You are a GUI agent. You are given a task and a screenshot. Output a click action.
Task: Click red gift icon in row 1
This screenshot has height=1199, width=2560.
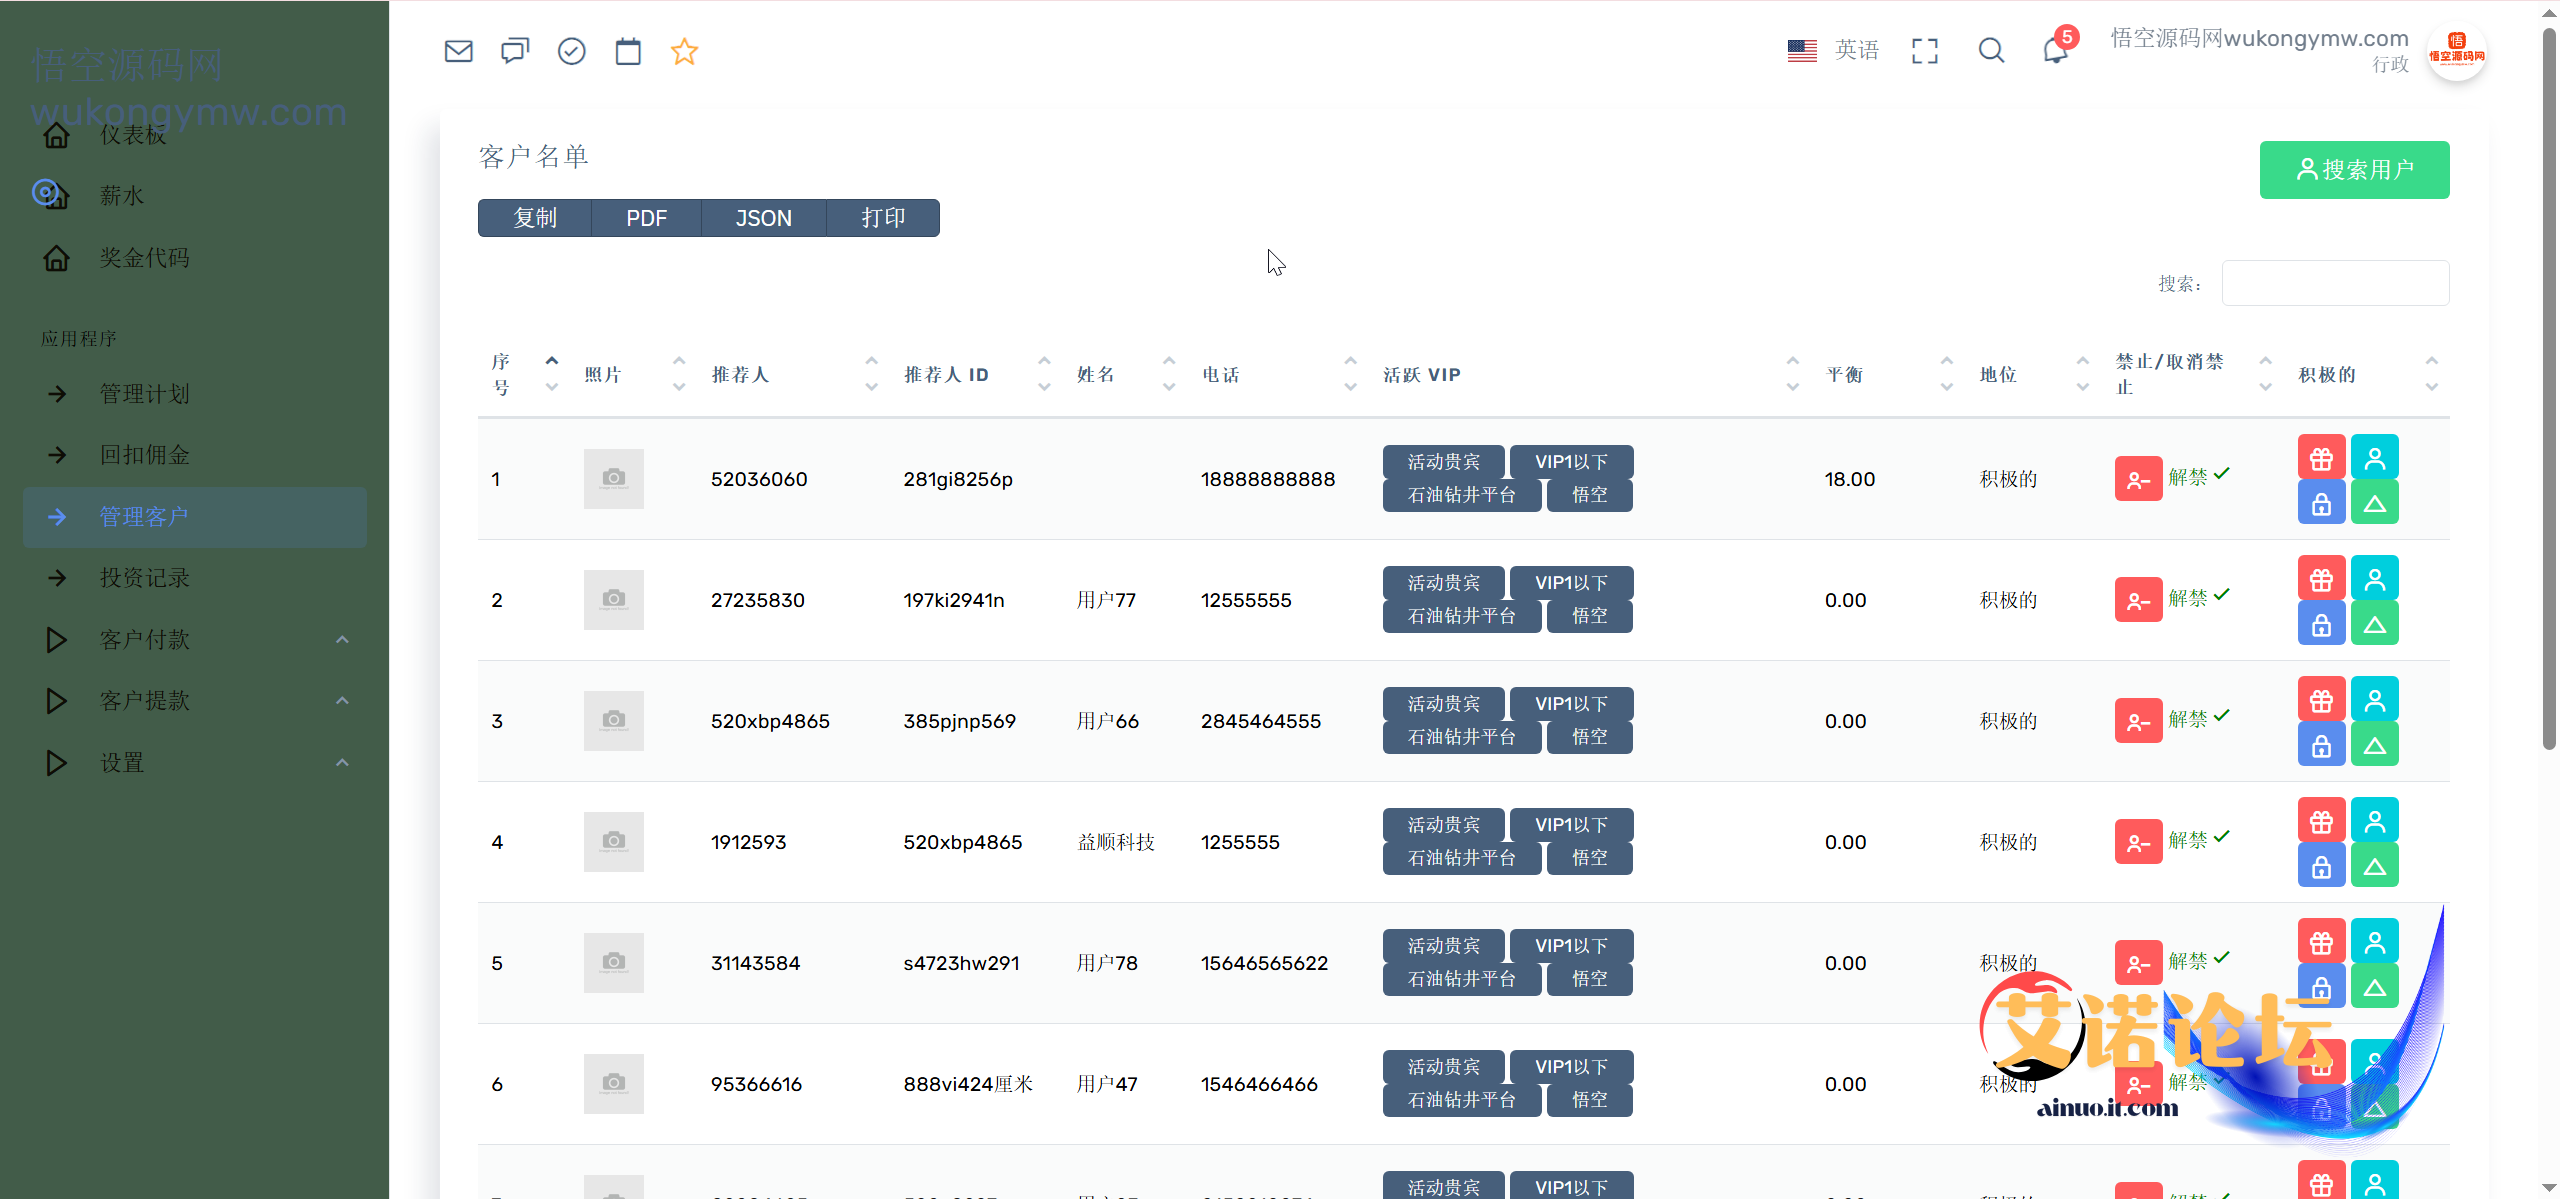point(2321,459)
